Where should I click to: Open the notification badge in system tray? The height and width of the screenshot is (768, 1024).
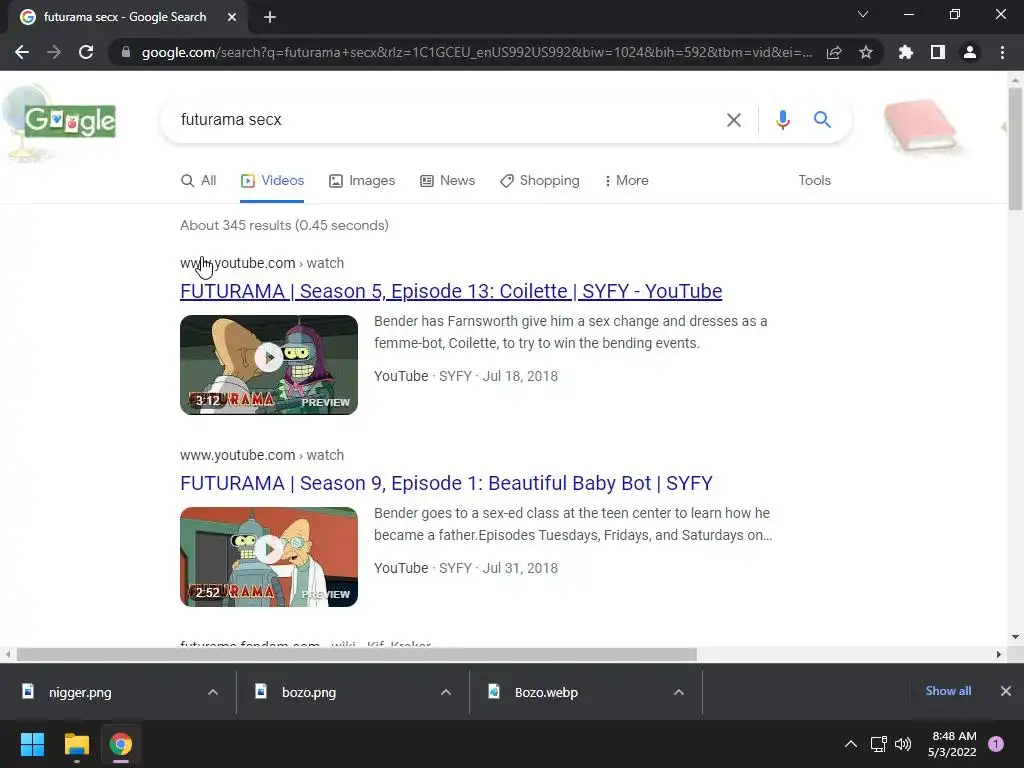996,744
